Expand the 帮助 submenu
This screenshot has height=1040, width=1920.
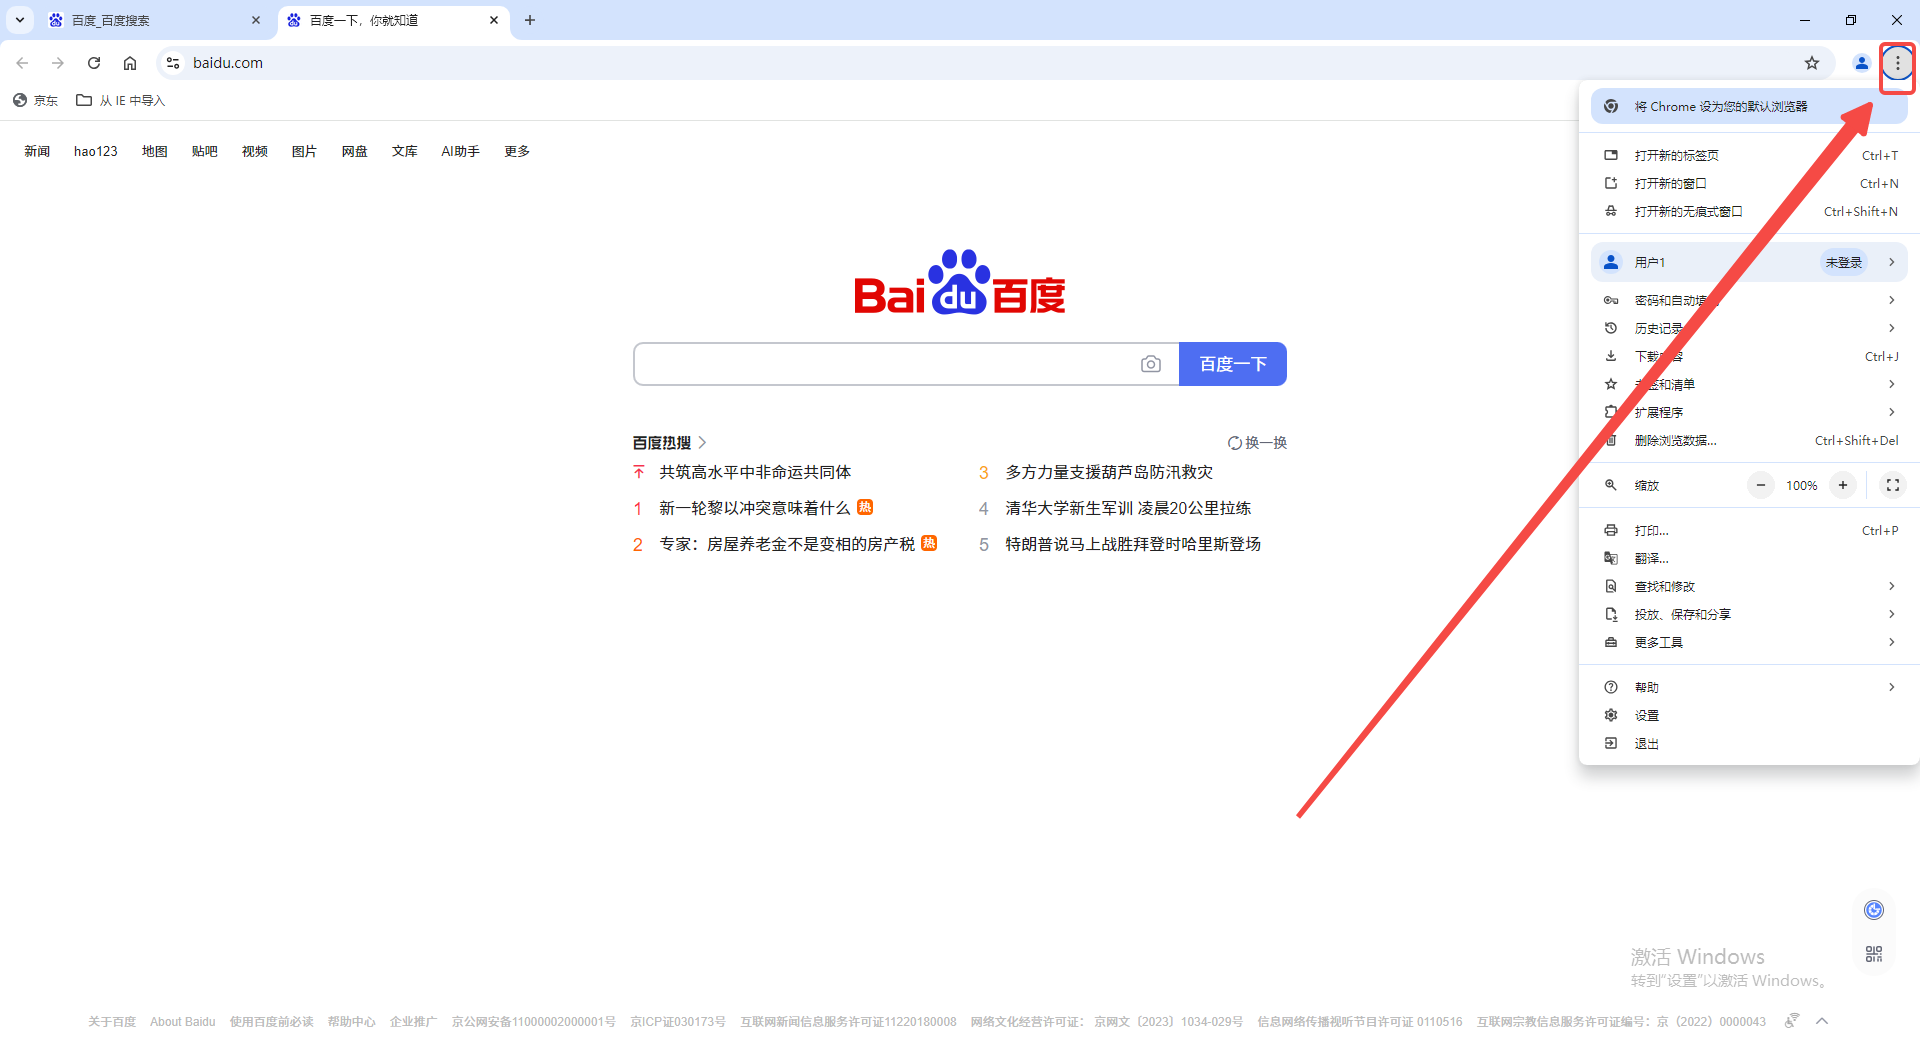tap(1749, 687)
